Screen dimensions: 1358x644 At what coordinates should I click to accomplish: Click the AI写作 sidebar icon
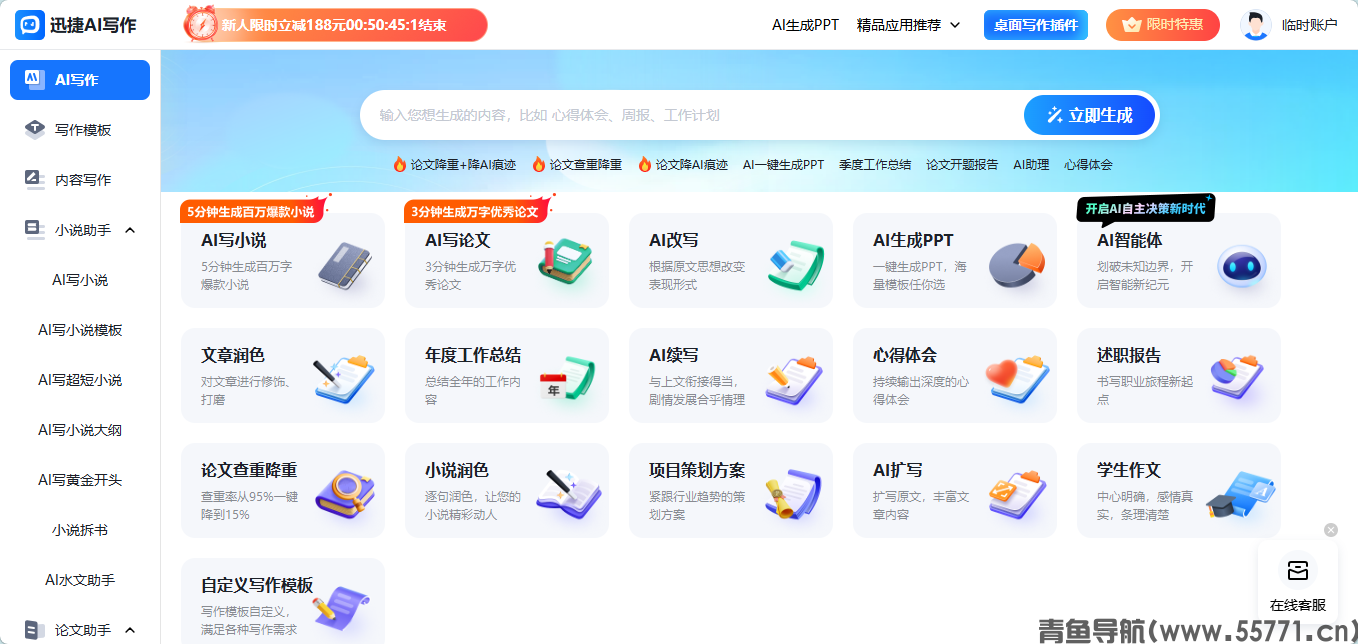(34, 79)
